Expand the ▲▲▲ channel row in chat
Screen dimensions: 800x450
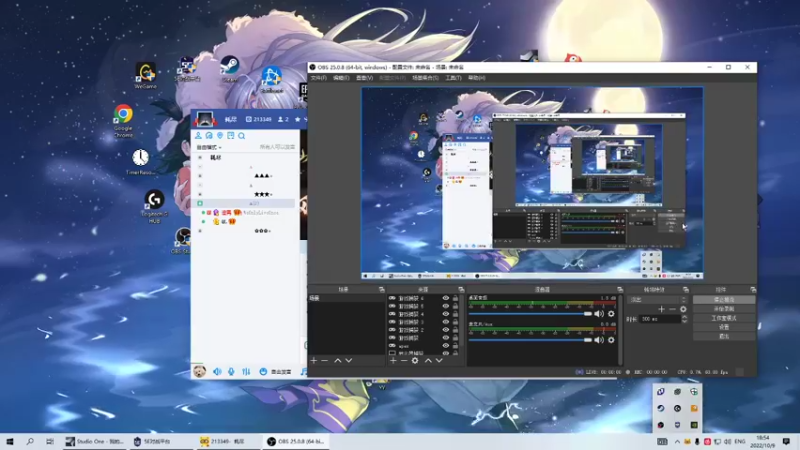pos(200,176)
